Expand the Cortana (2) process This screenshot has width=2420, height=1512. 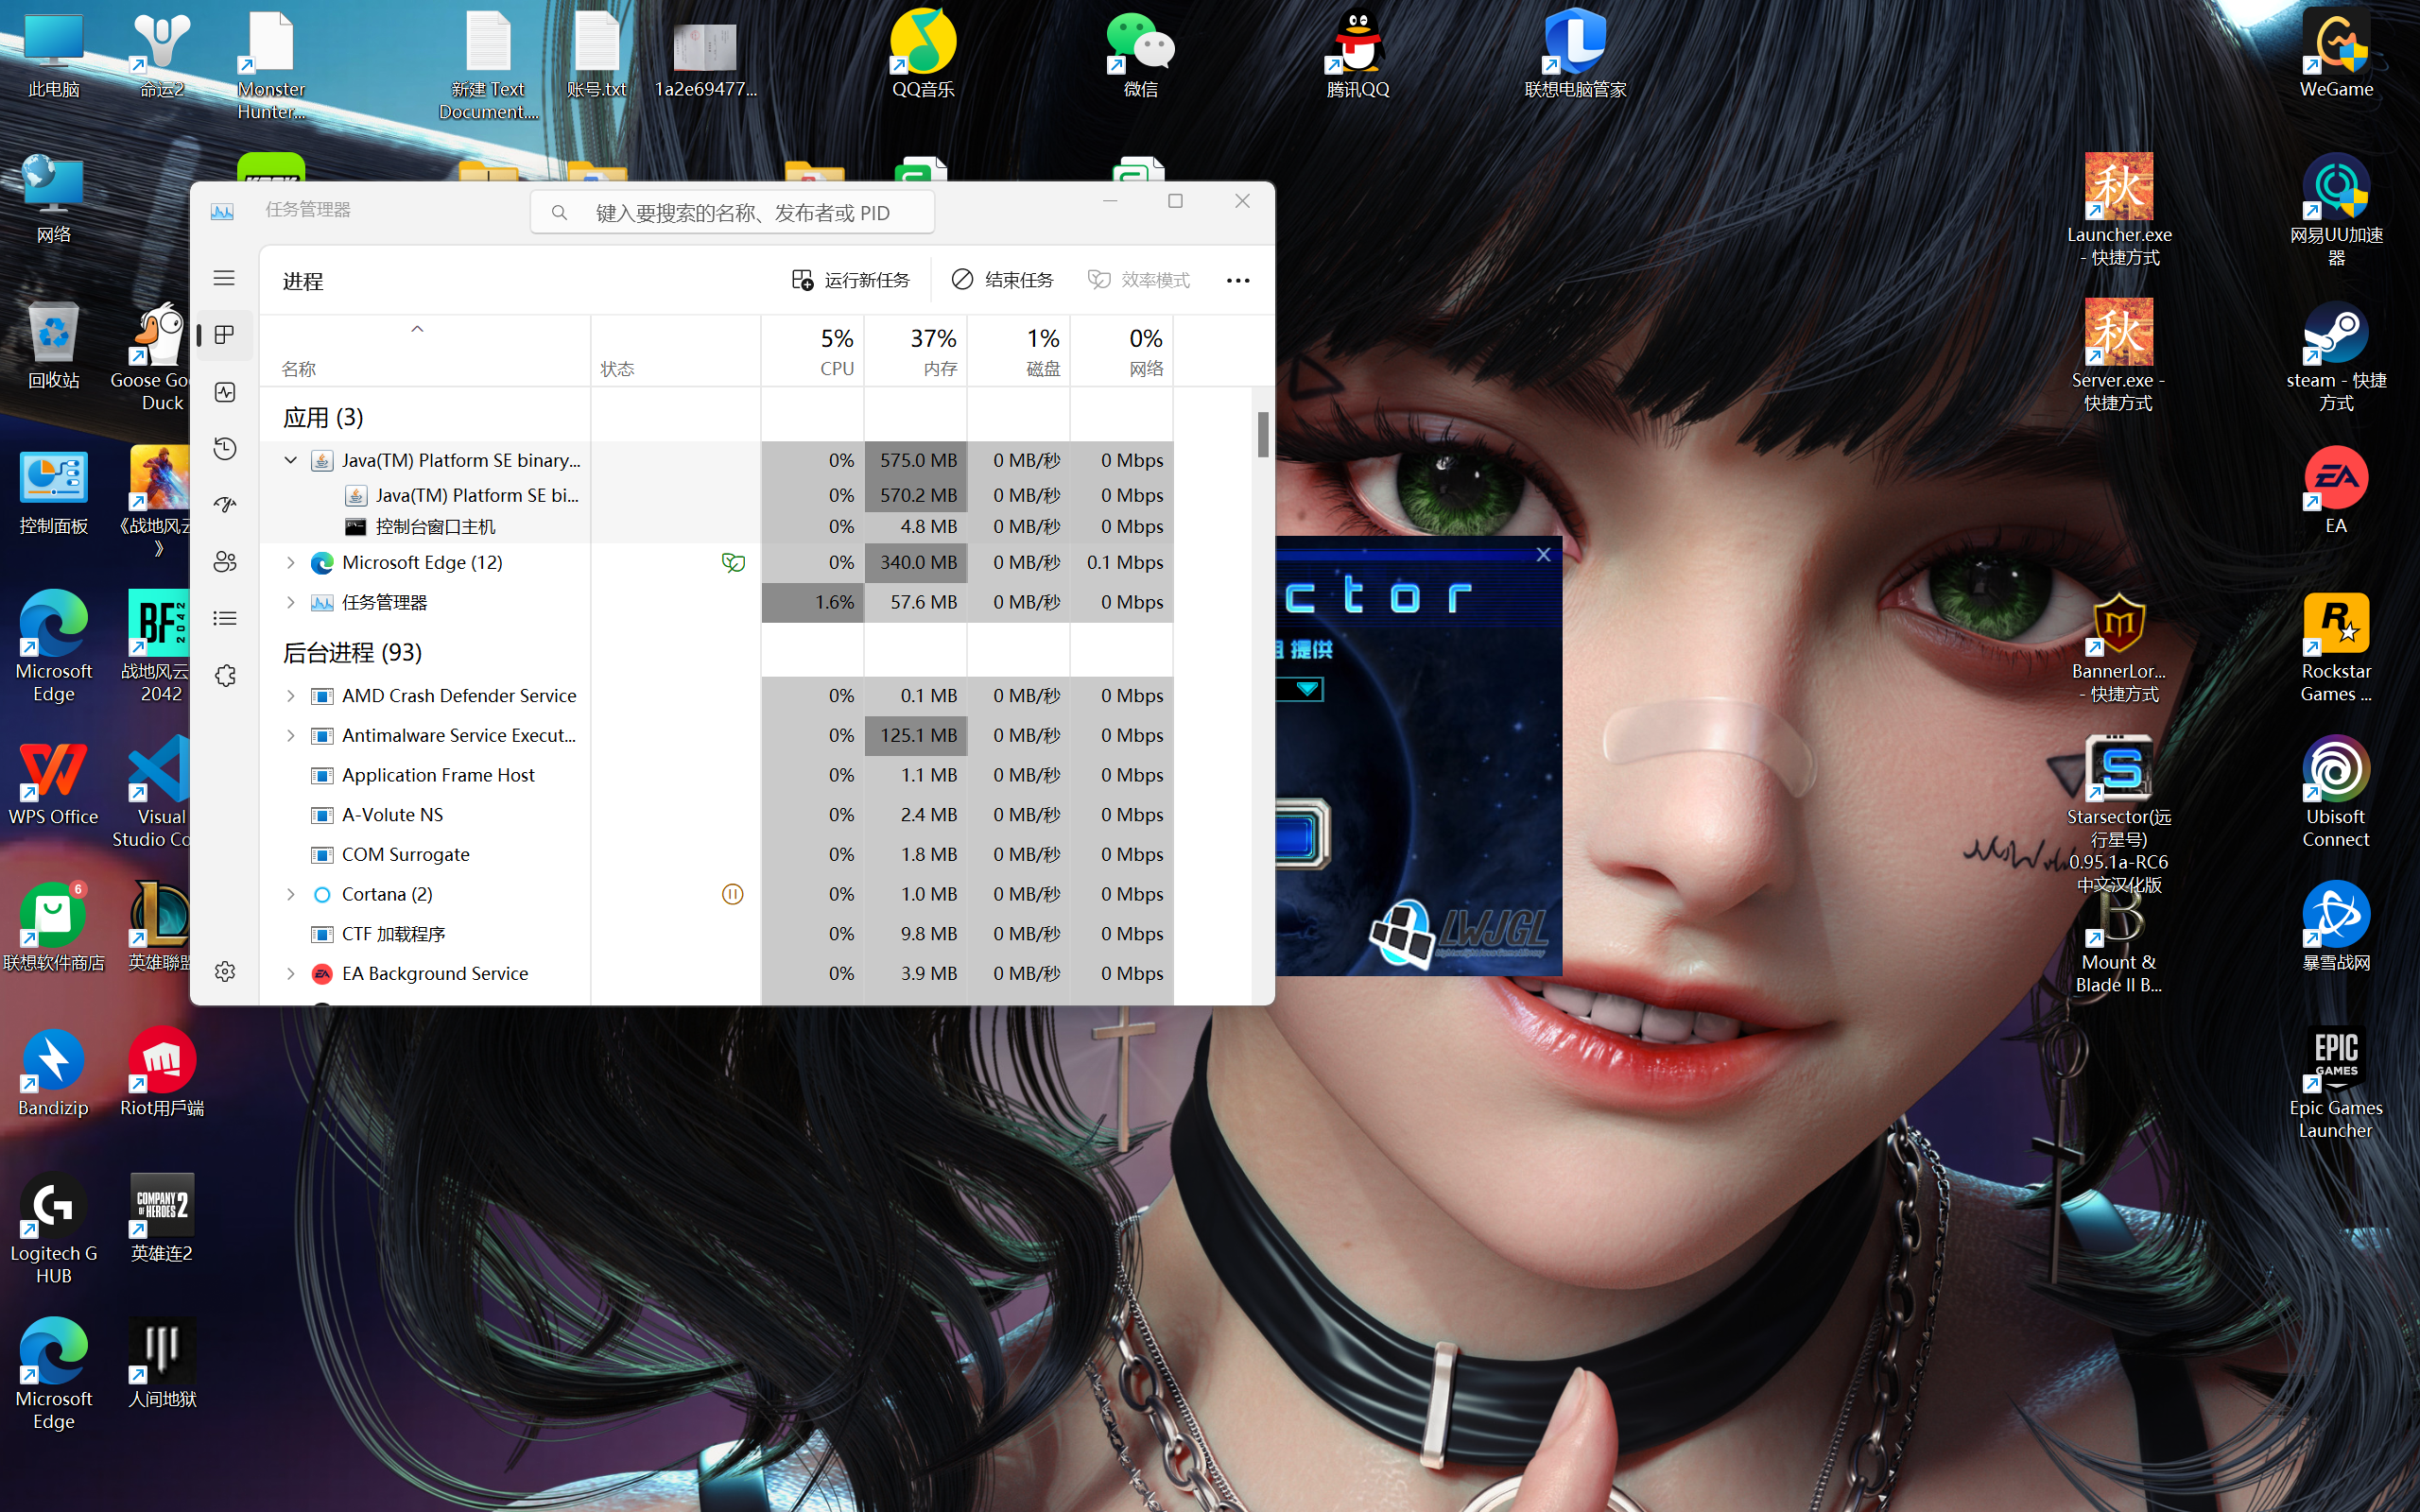tap(290, 894)
